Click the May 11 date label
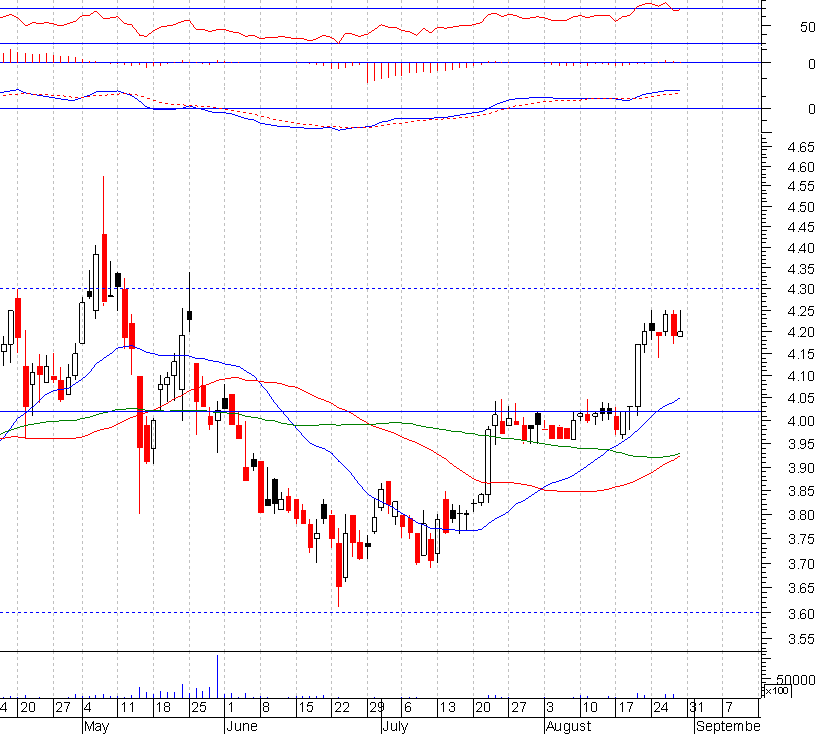This screenshot has width=819, height=734. pyautogui.click(x=128, y=708)
